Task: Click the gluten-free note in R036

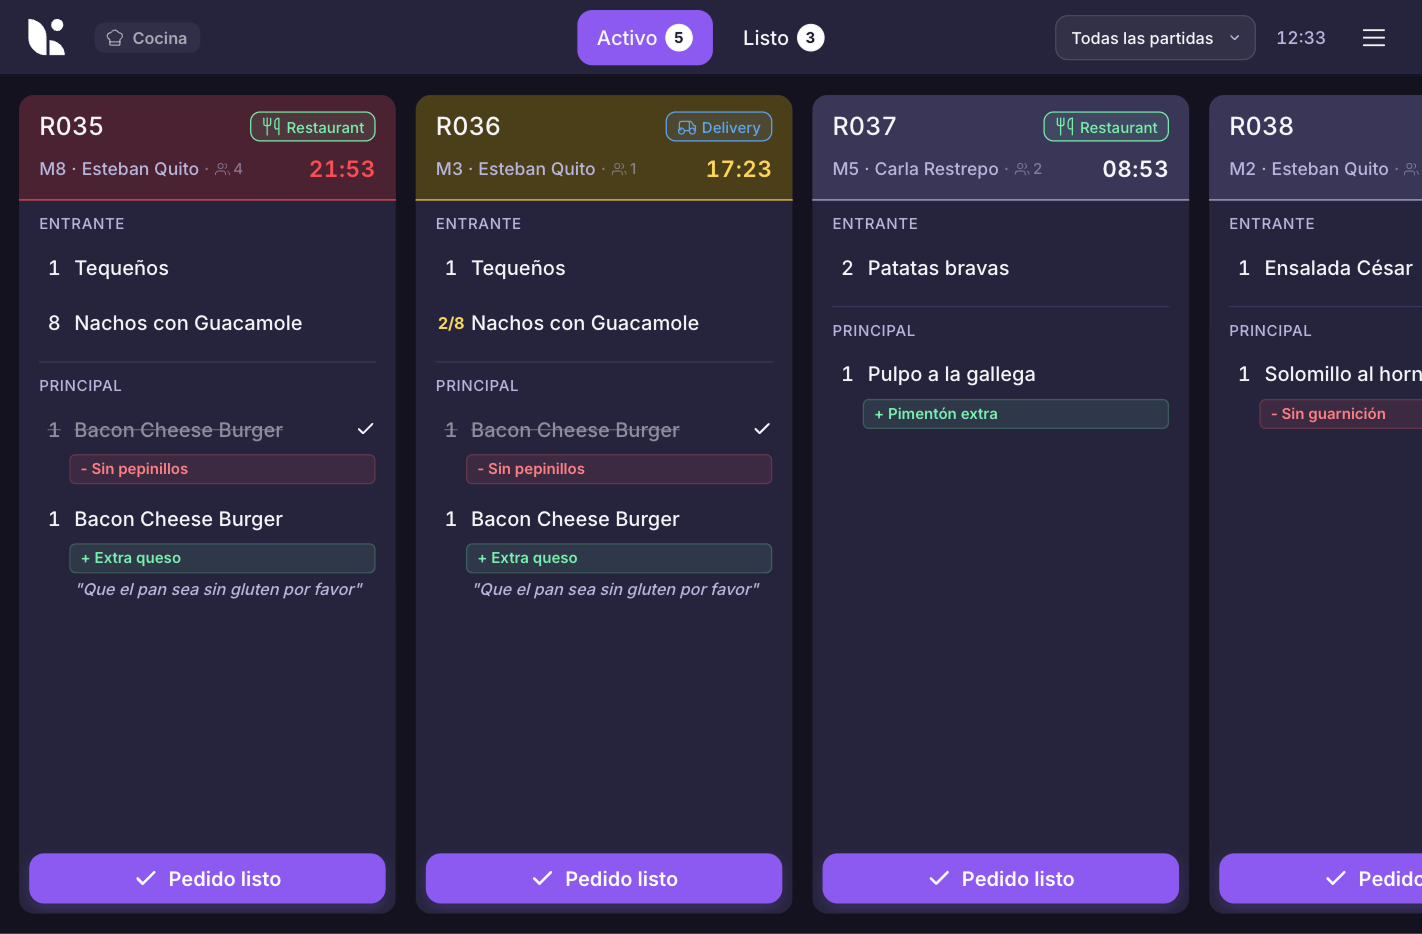Action: coord(616,589)
